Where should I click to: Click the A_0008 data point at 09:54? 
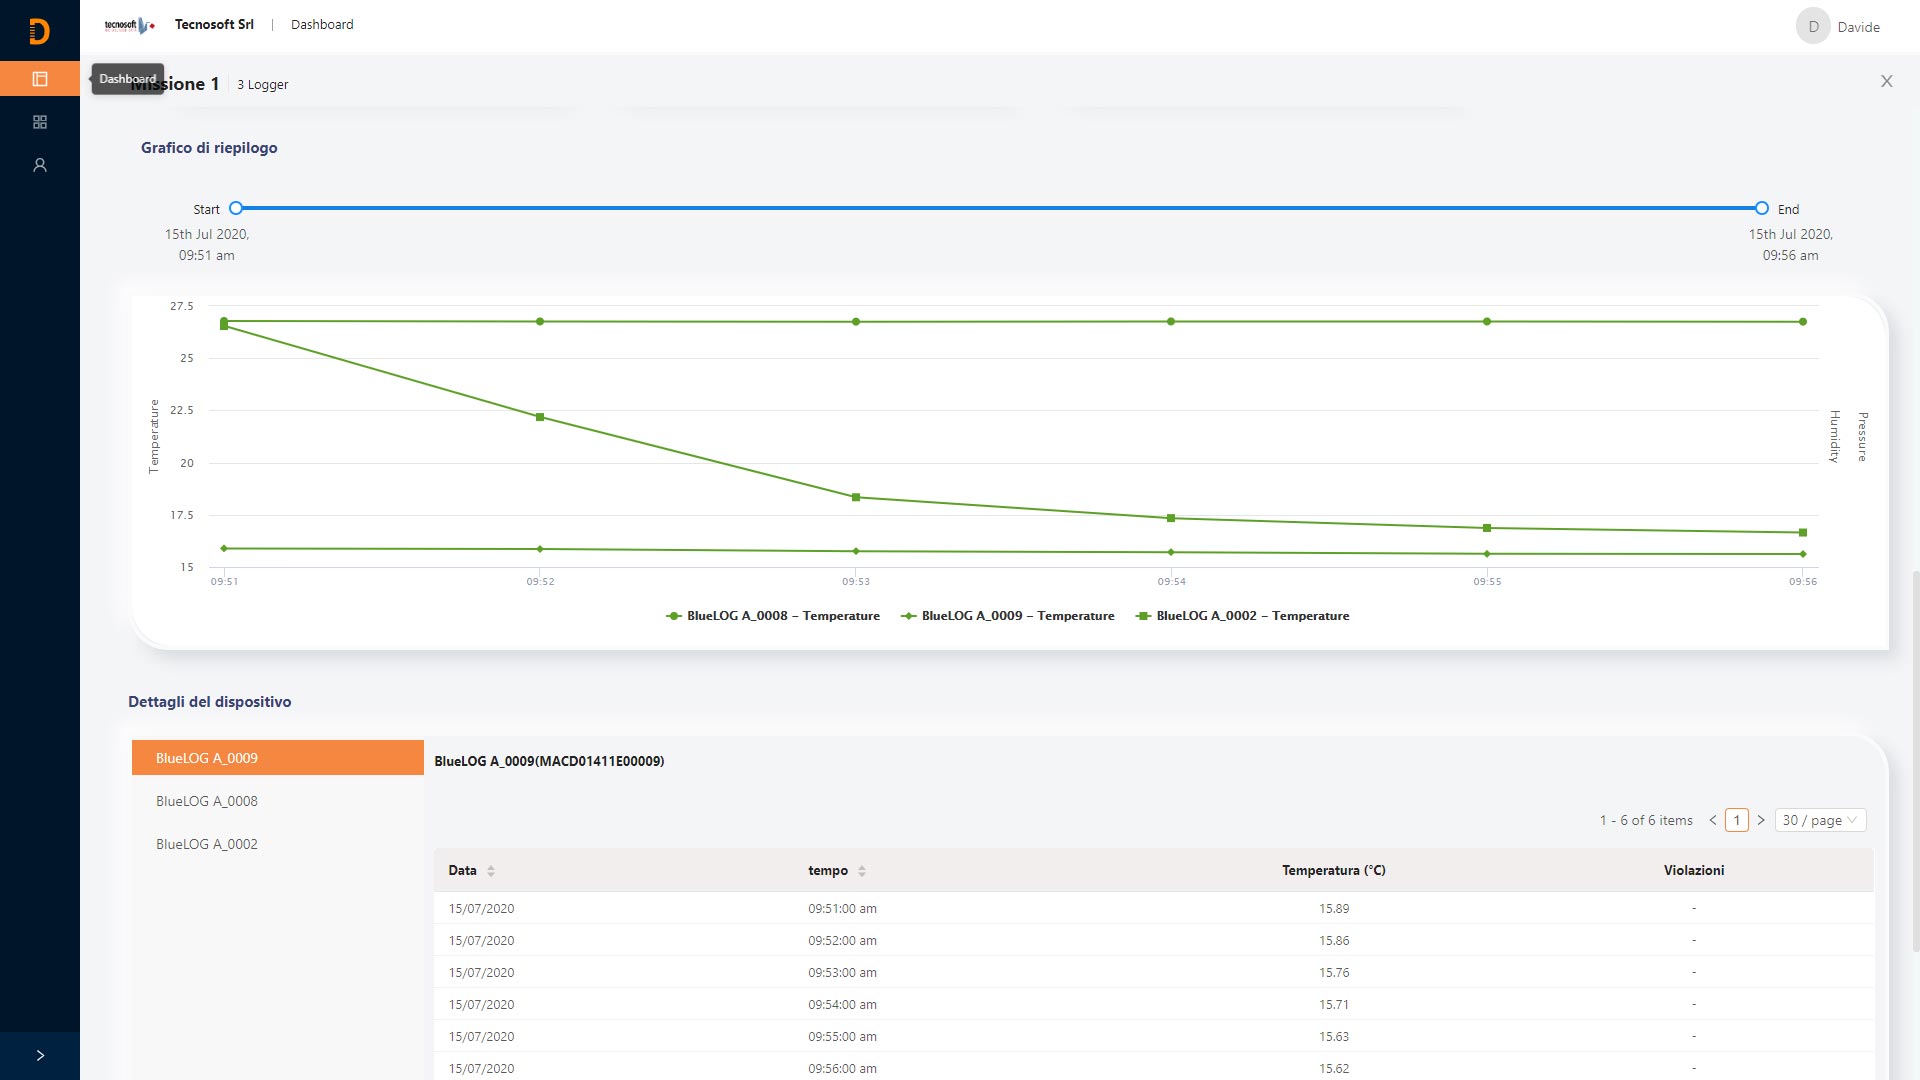coord(1171,322)
